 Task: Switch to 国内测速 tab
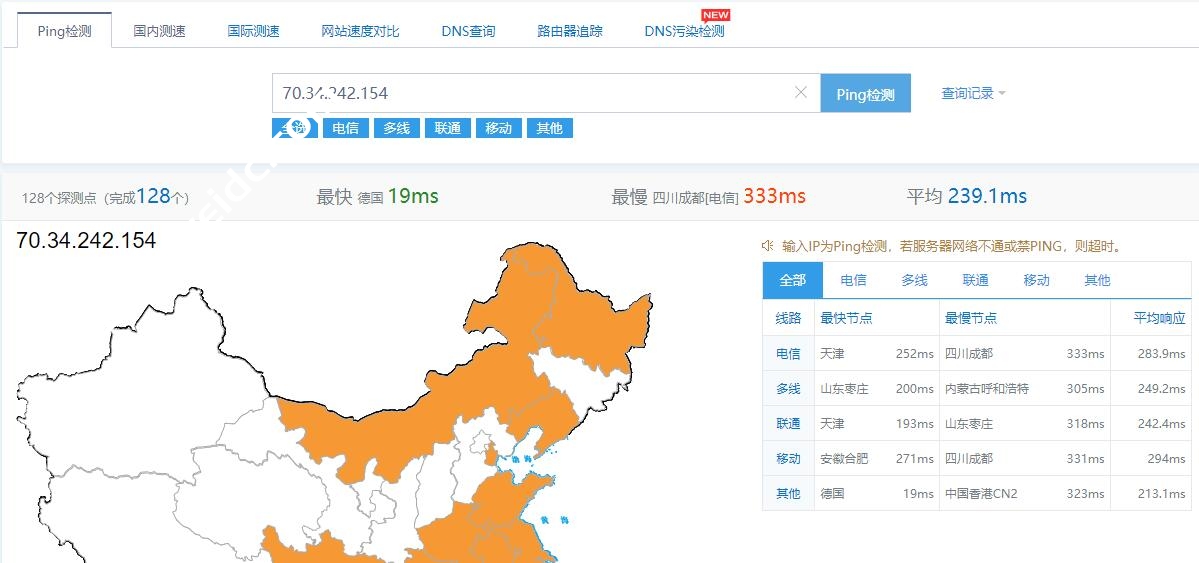(x=159, y=31)
